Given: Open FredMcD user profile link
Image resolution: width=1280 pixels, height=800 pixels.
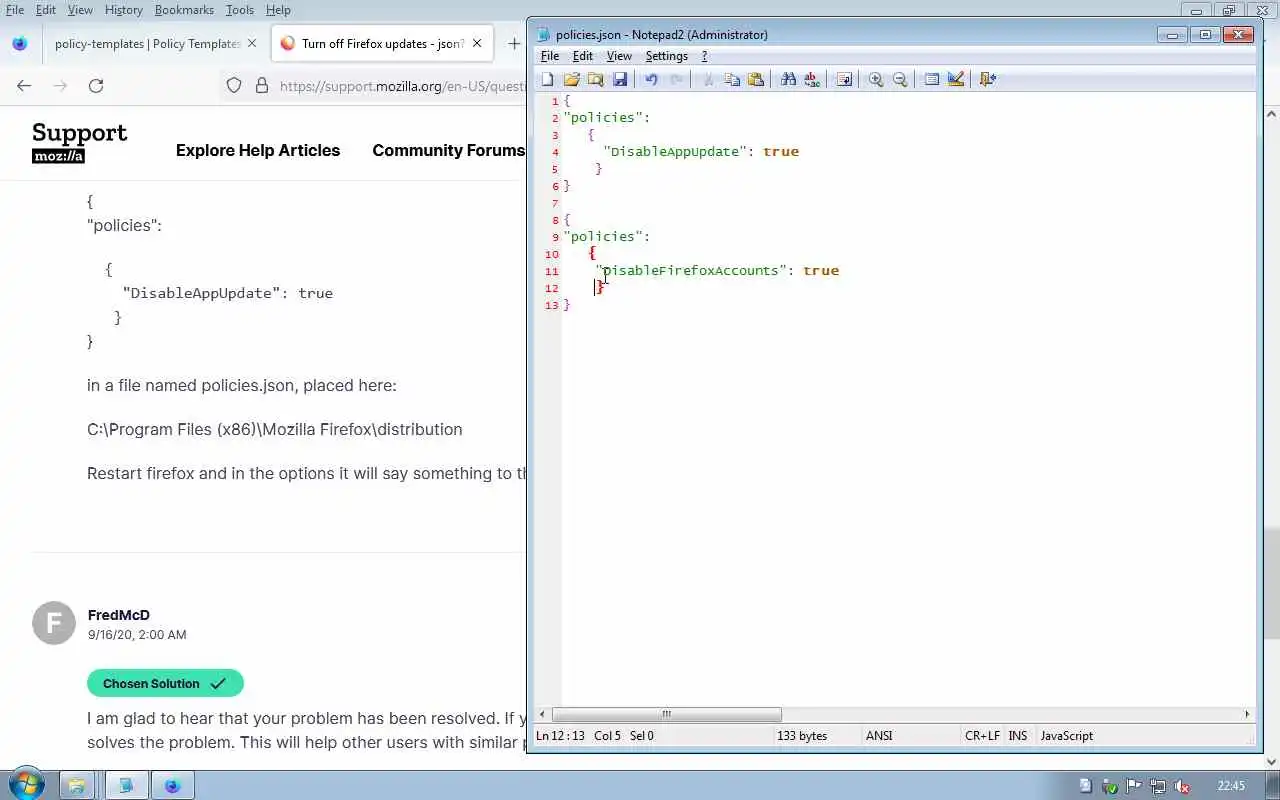Looking at the screenshot, I should 119,615.
